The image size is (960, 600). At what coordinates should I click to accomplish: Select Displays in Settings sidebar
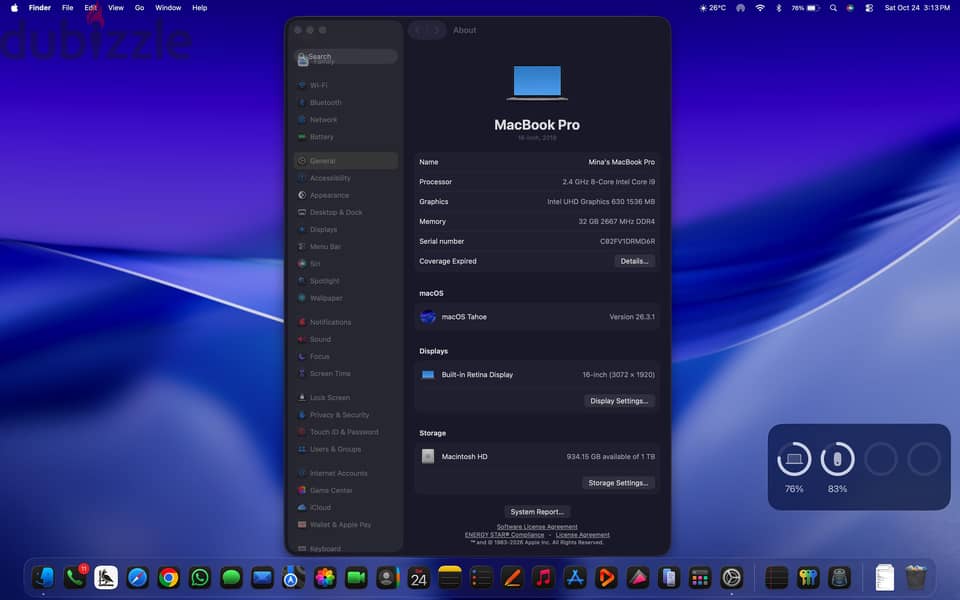(346, 229)
